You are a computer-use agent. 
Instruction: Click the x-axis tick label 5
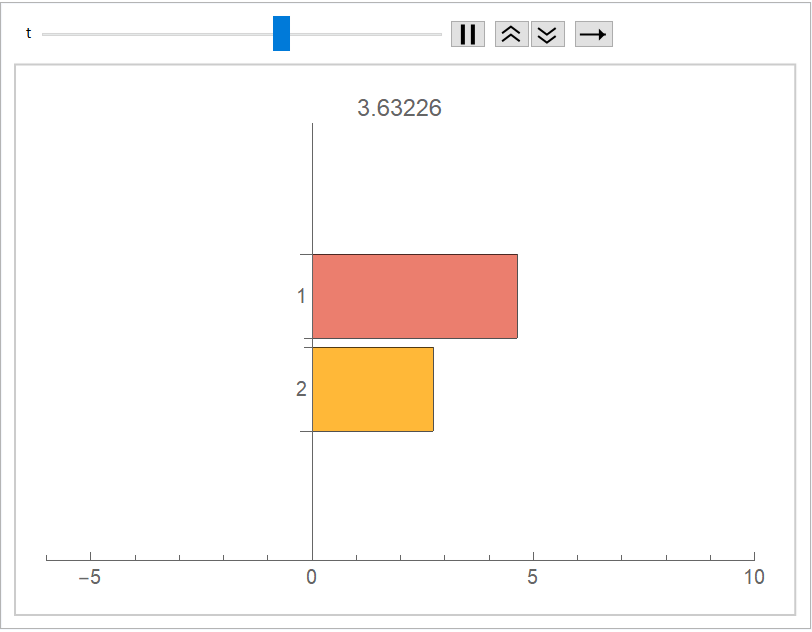pos(532,577)
